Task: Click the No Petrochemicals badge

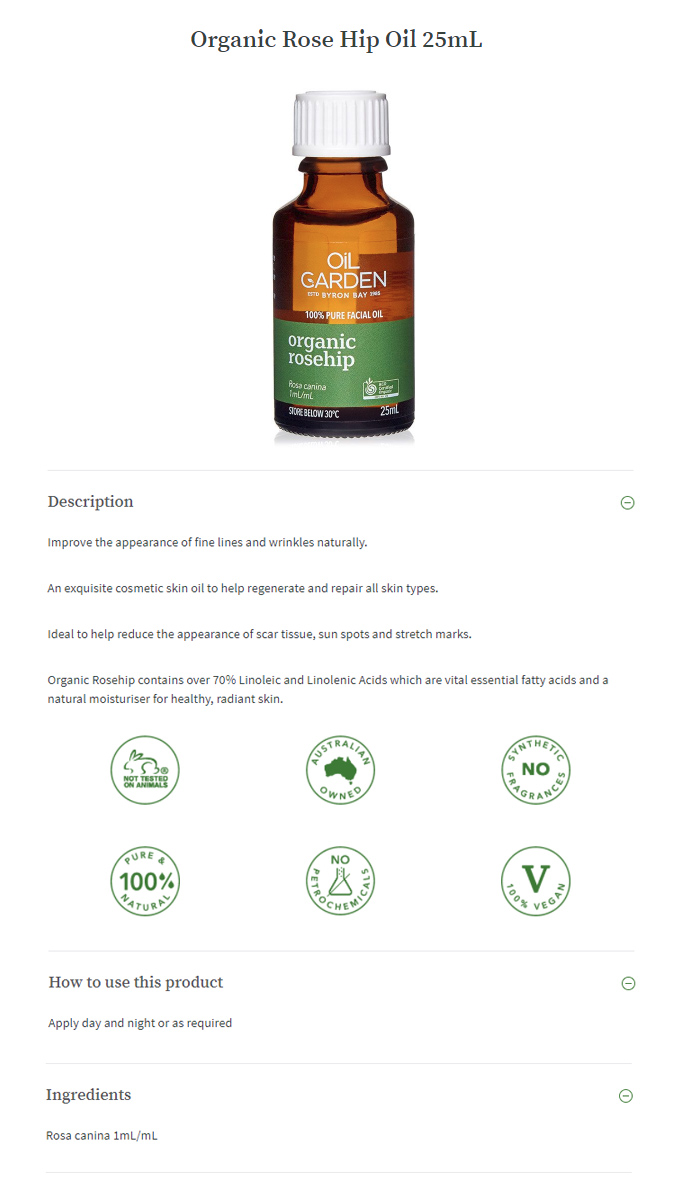Action: point(340,881)
